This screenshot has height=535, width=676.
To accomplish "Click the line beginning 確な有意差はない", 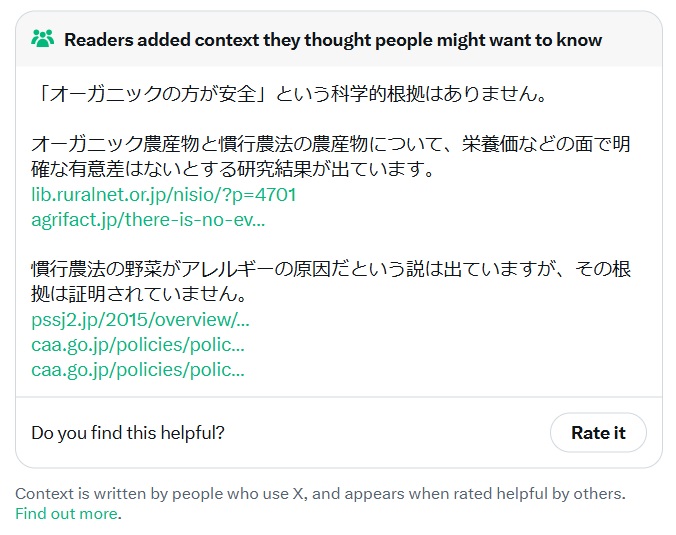I will (x=233, y=169).
